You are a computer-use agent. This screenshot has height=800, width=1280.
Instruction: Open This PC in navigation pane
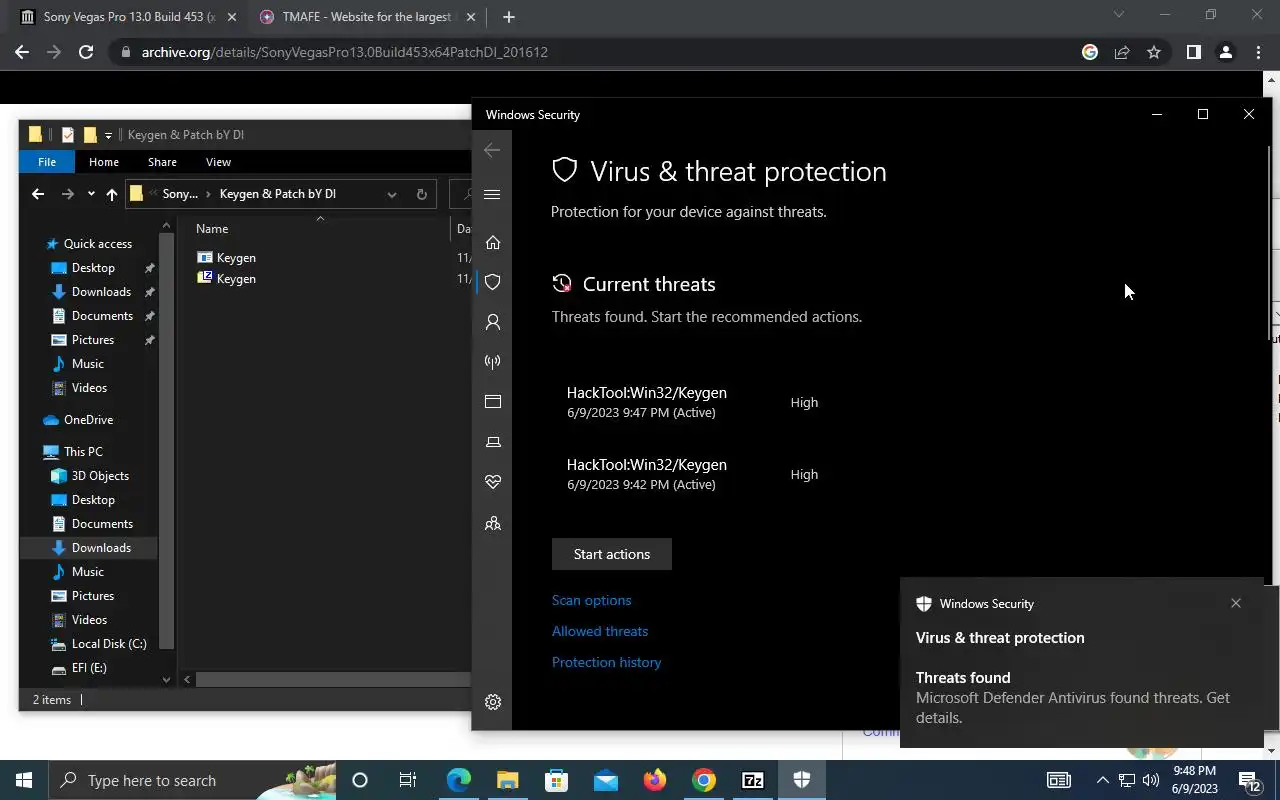(x=83, y=452)
